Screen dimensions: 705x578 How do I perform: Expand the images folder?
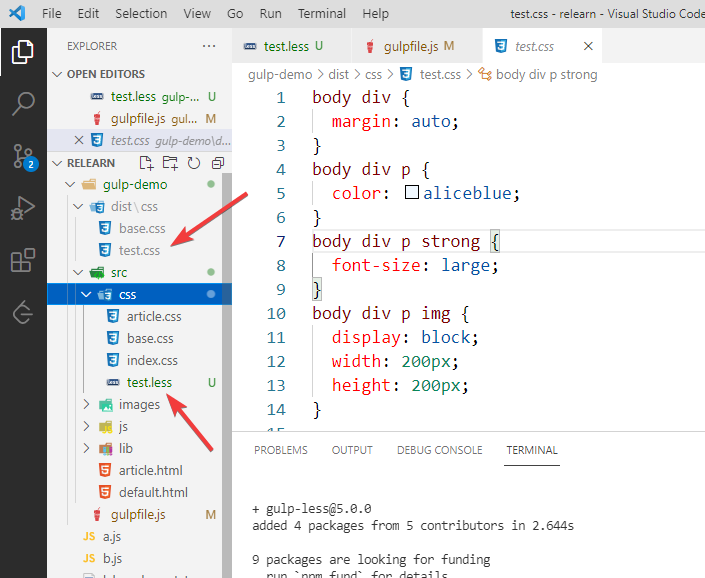pyautogui.click(x=86, y=405)
